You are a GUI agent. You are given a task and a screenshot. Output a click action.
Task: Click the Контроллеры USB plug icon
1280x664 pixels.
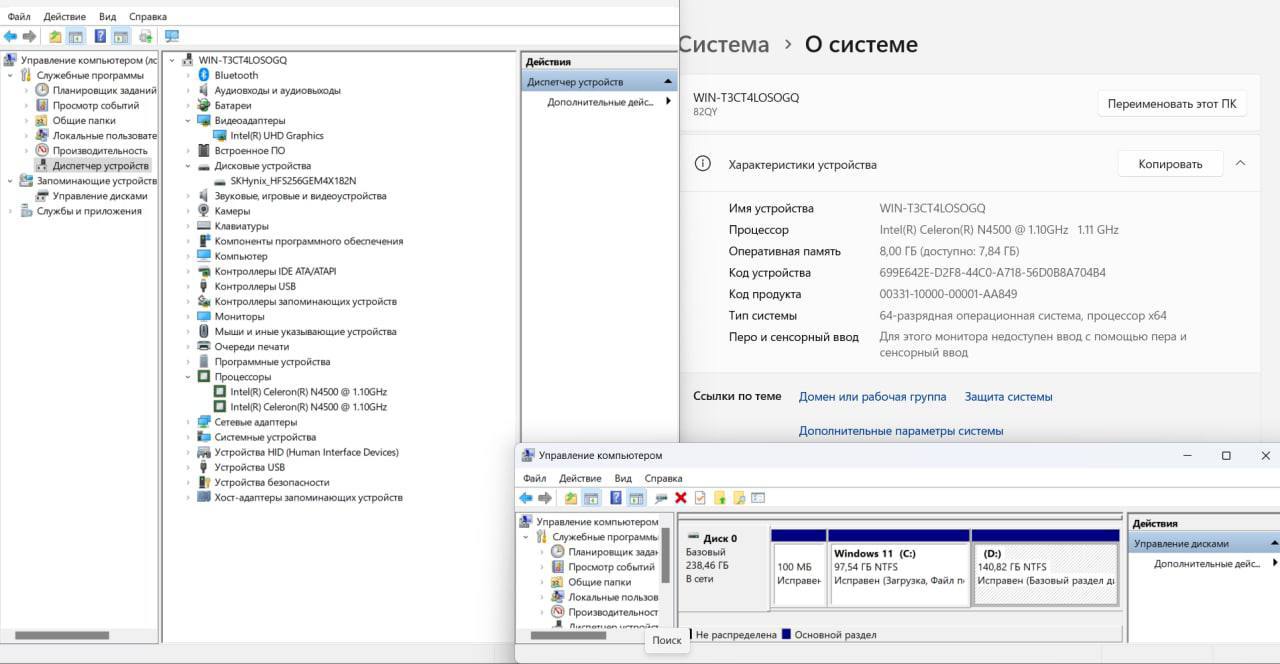(x=204, y=286)
